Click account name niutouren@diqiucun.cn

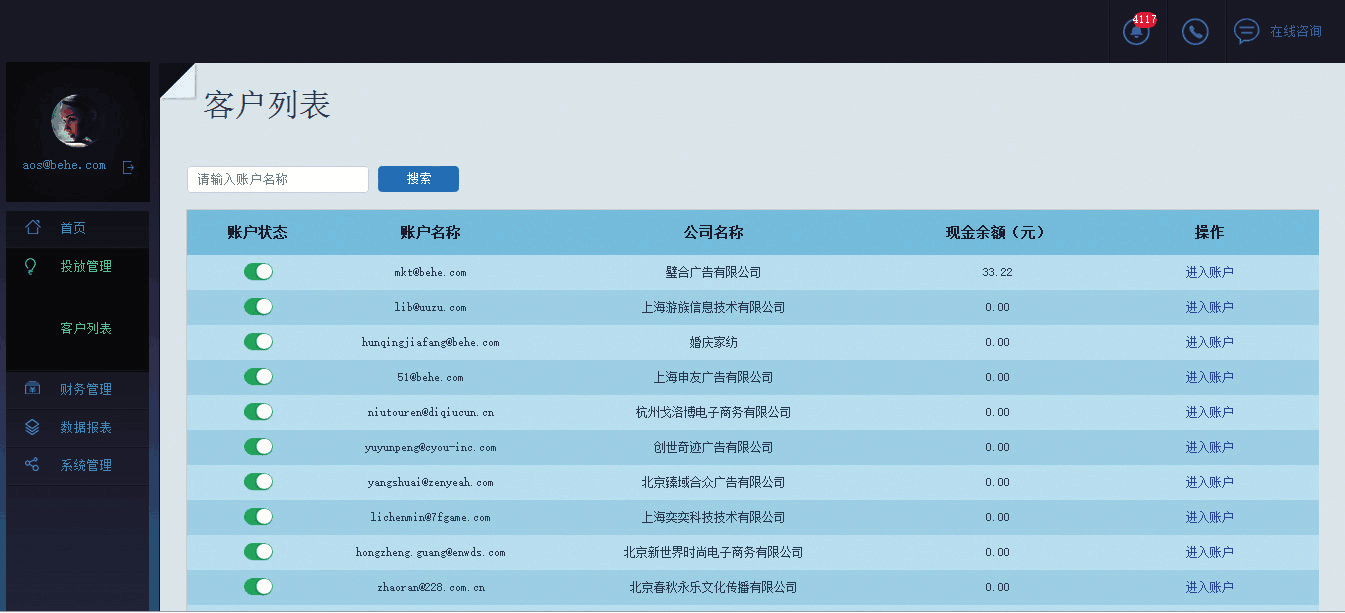click(x=430, y=412)
